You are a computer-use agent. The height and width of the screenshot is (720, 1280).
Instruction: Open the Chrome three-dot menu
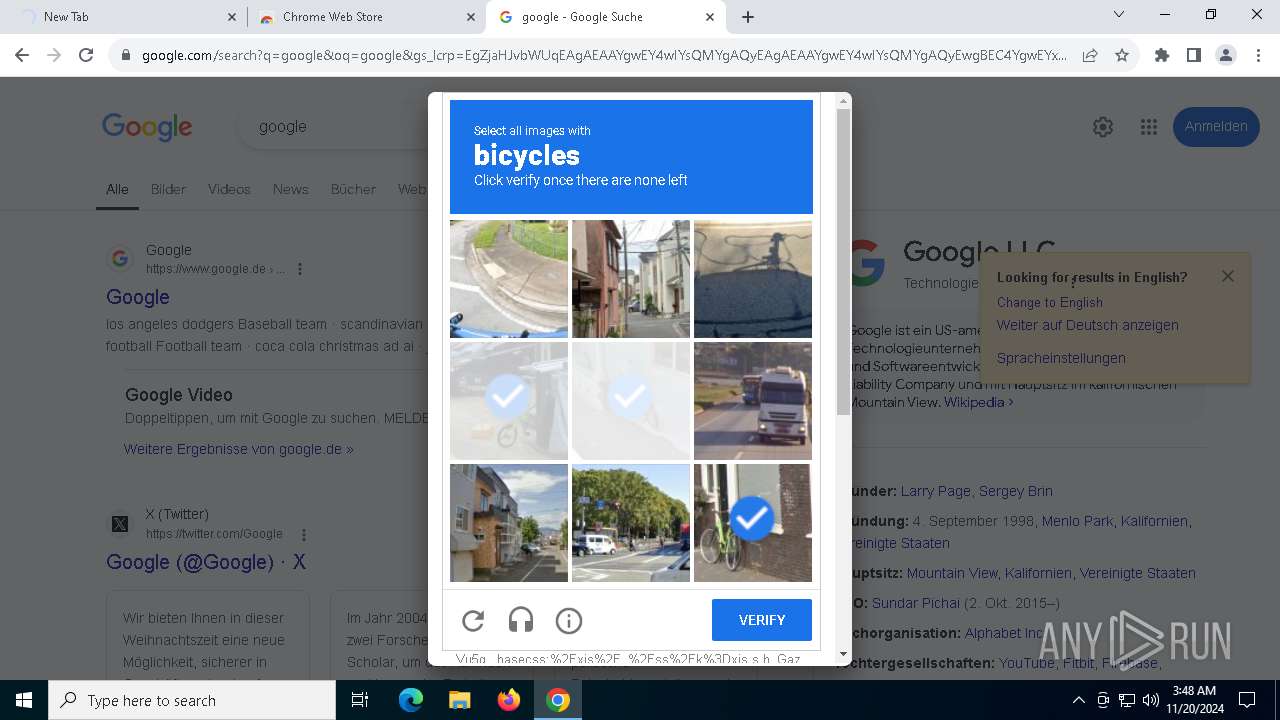pos(1257,56)
